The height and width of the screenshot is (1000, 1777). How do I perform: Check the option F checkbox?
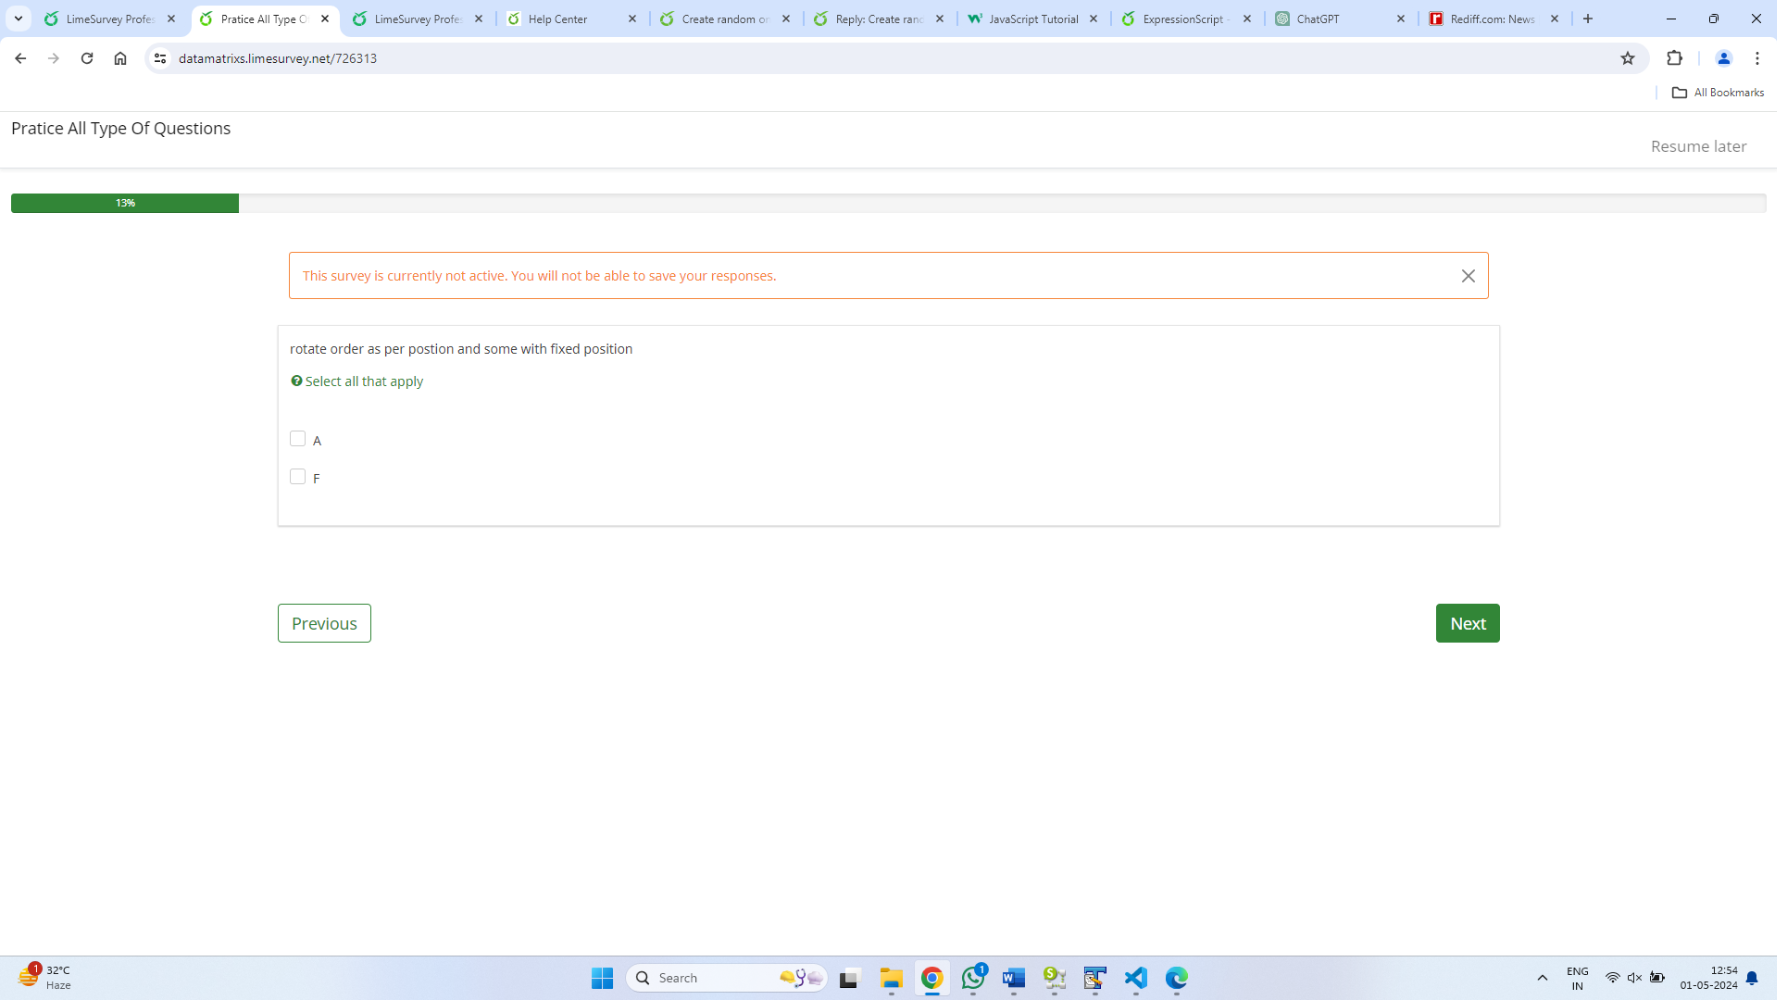click(298, 477)
